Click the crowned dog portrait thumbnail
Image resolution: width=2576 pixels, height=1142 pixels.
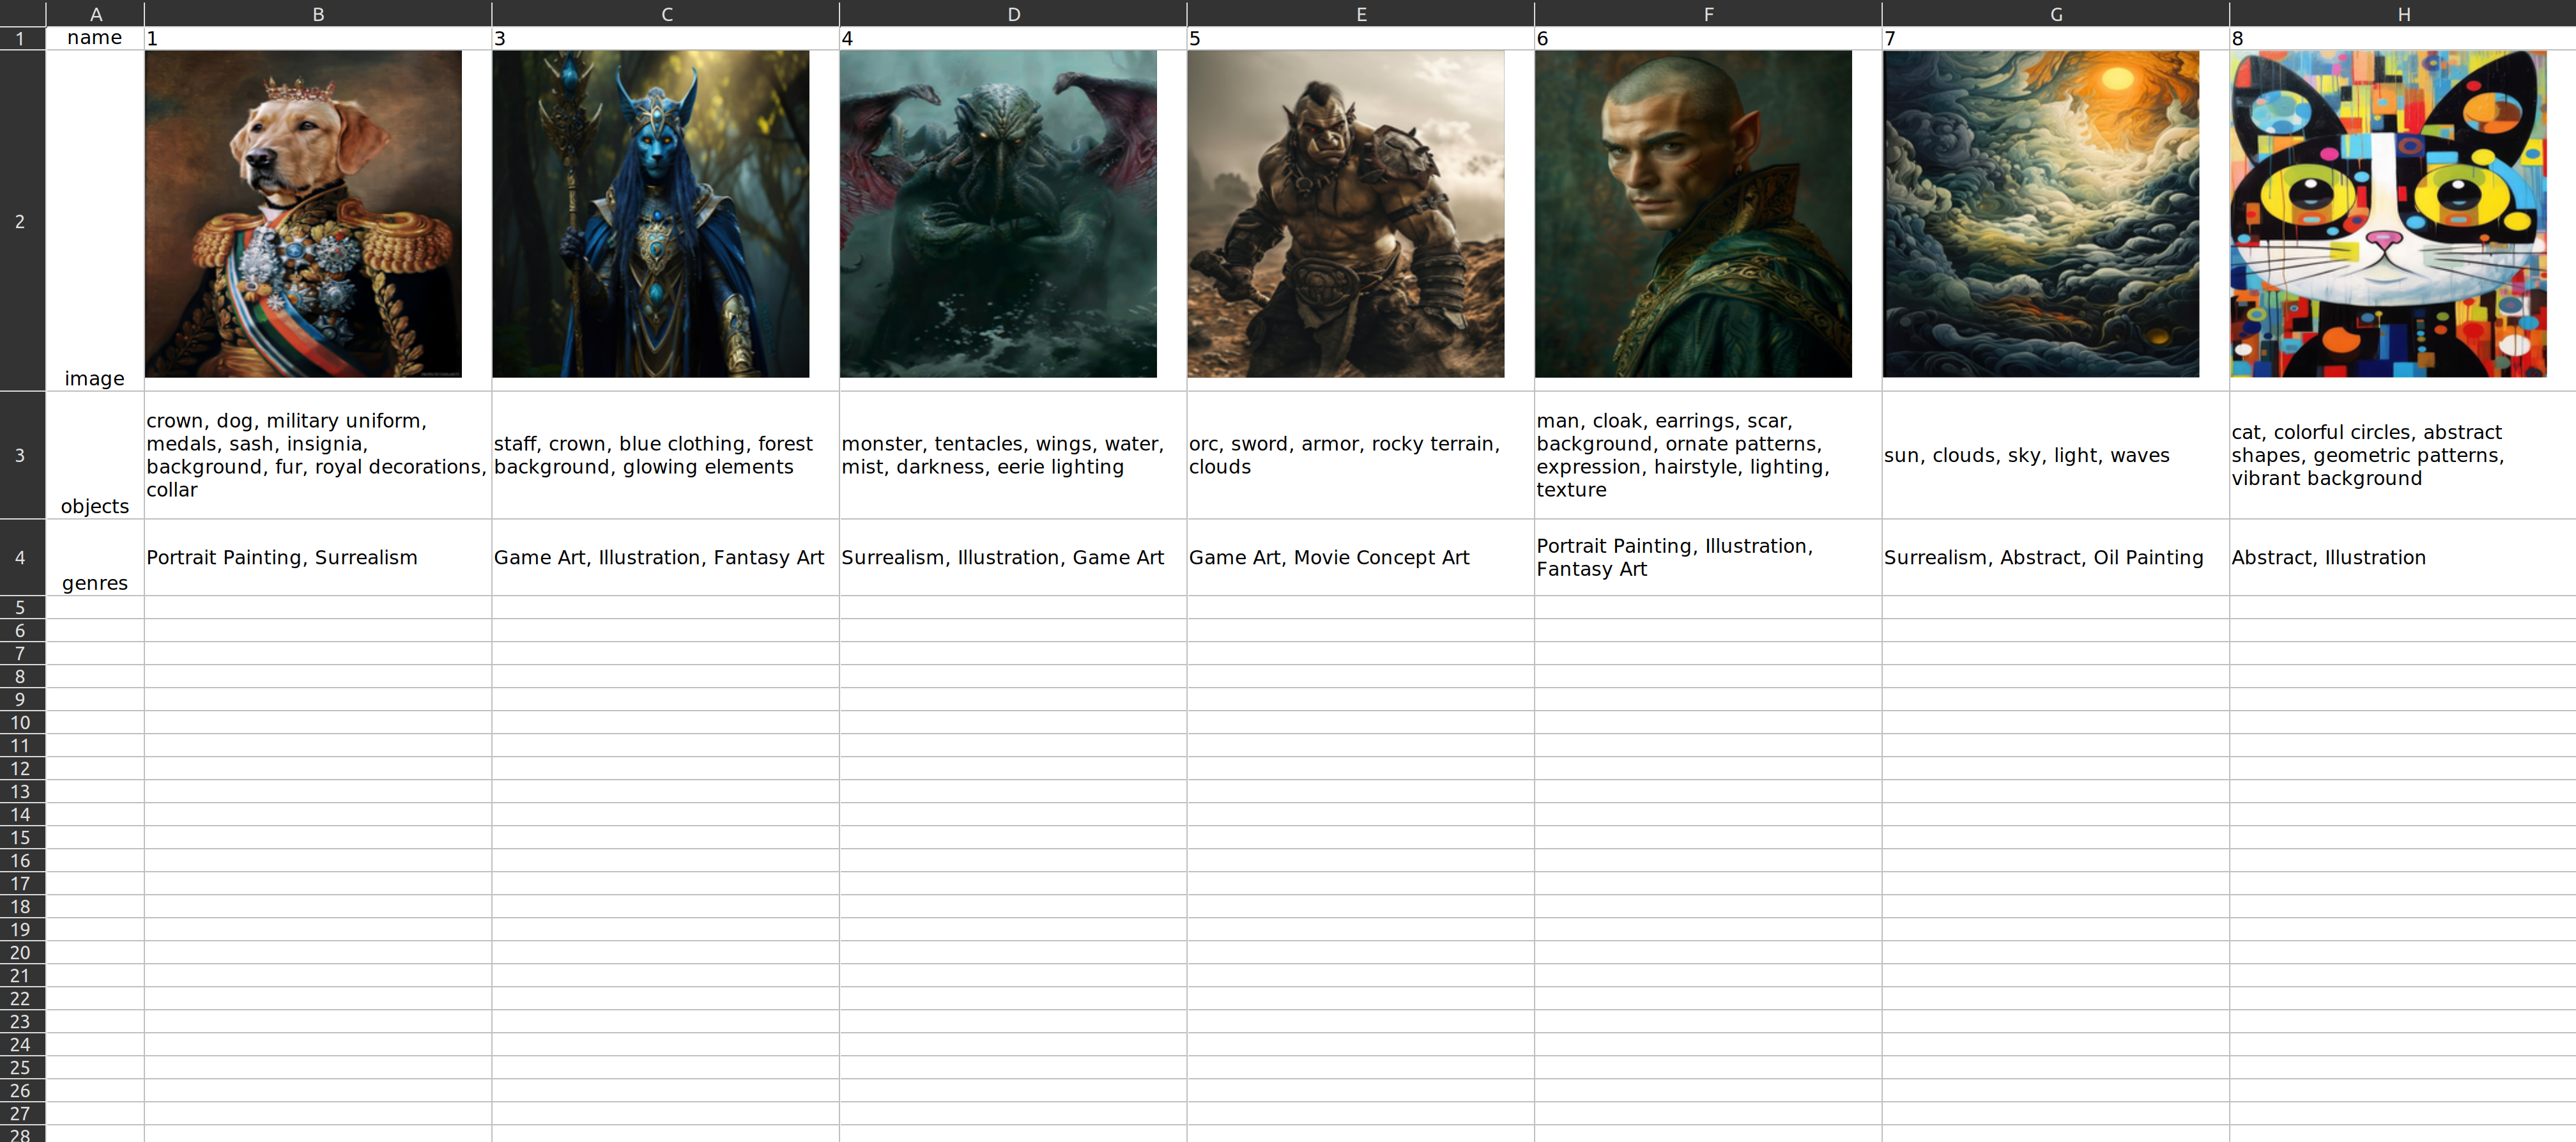coord(303,214)
